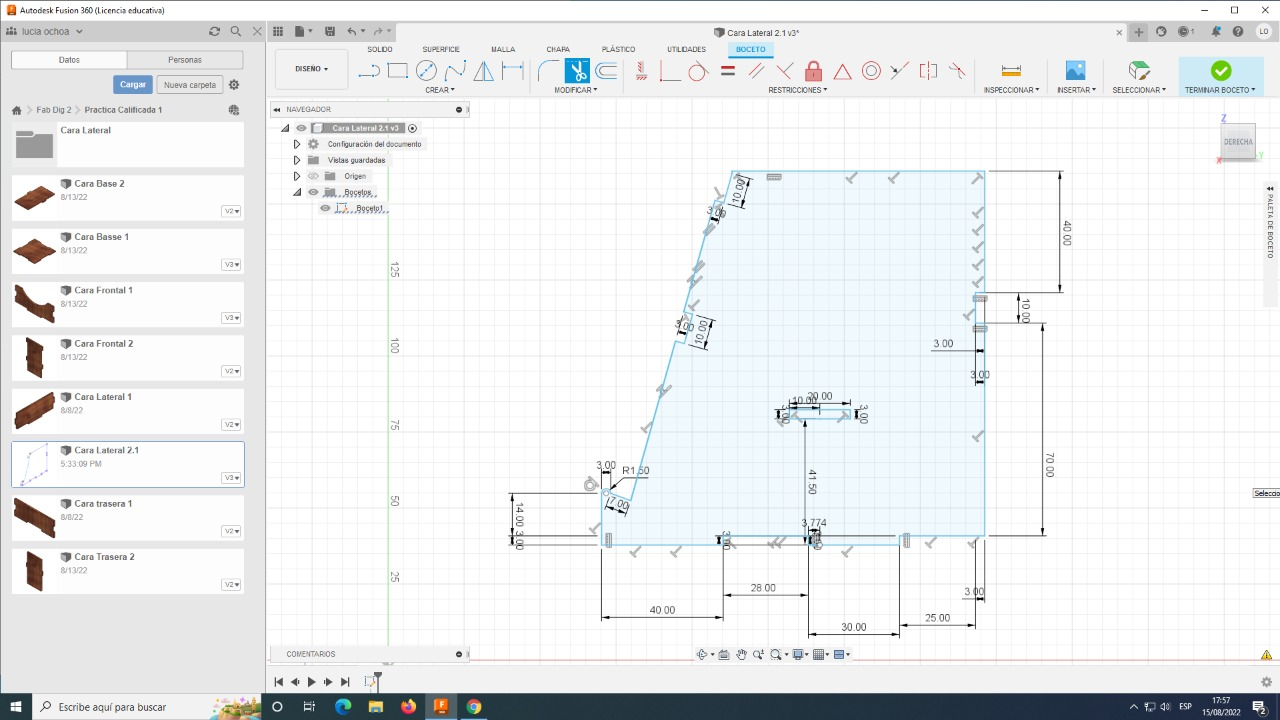Viewport: 1280px width, 720px height.
Task: Click the Cargar button
Action: point(133,85)
